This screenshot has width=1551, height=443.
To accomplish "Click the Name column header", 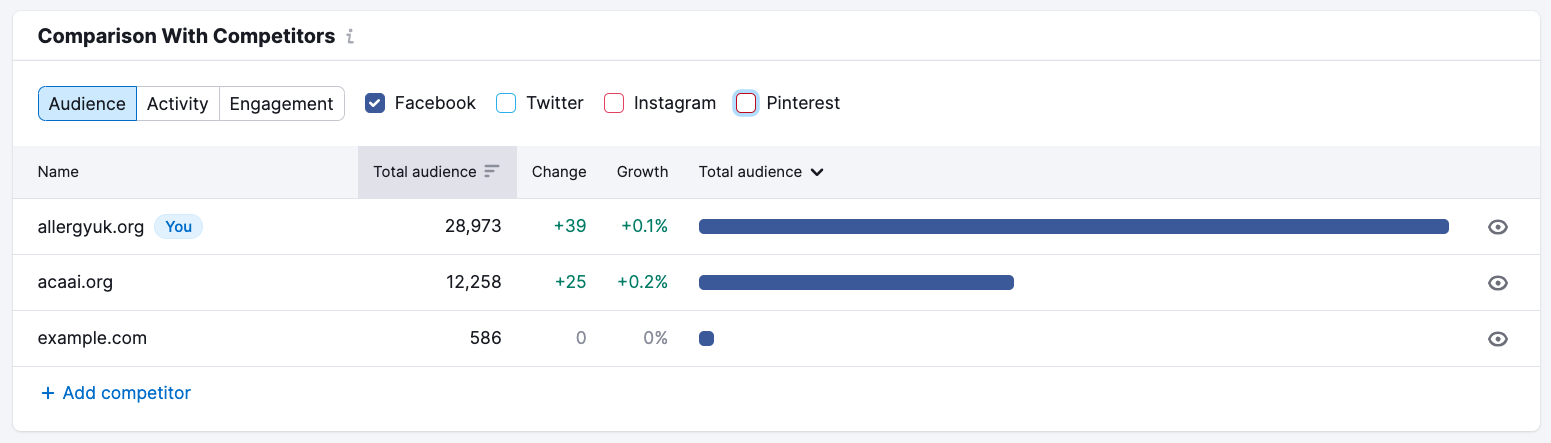I will [58, 172].
